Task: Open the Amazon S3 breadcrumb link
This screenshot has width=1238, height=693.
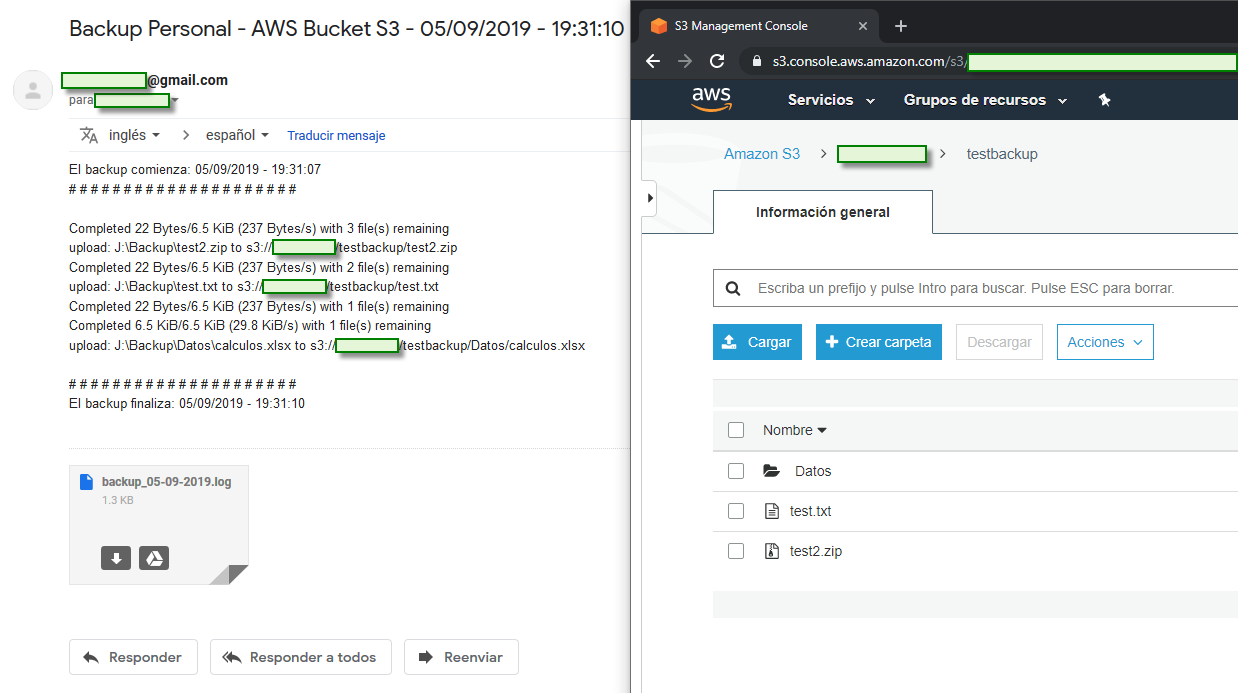Action: 761,153
